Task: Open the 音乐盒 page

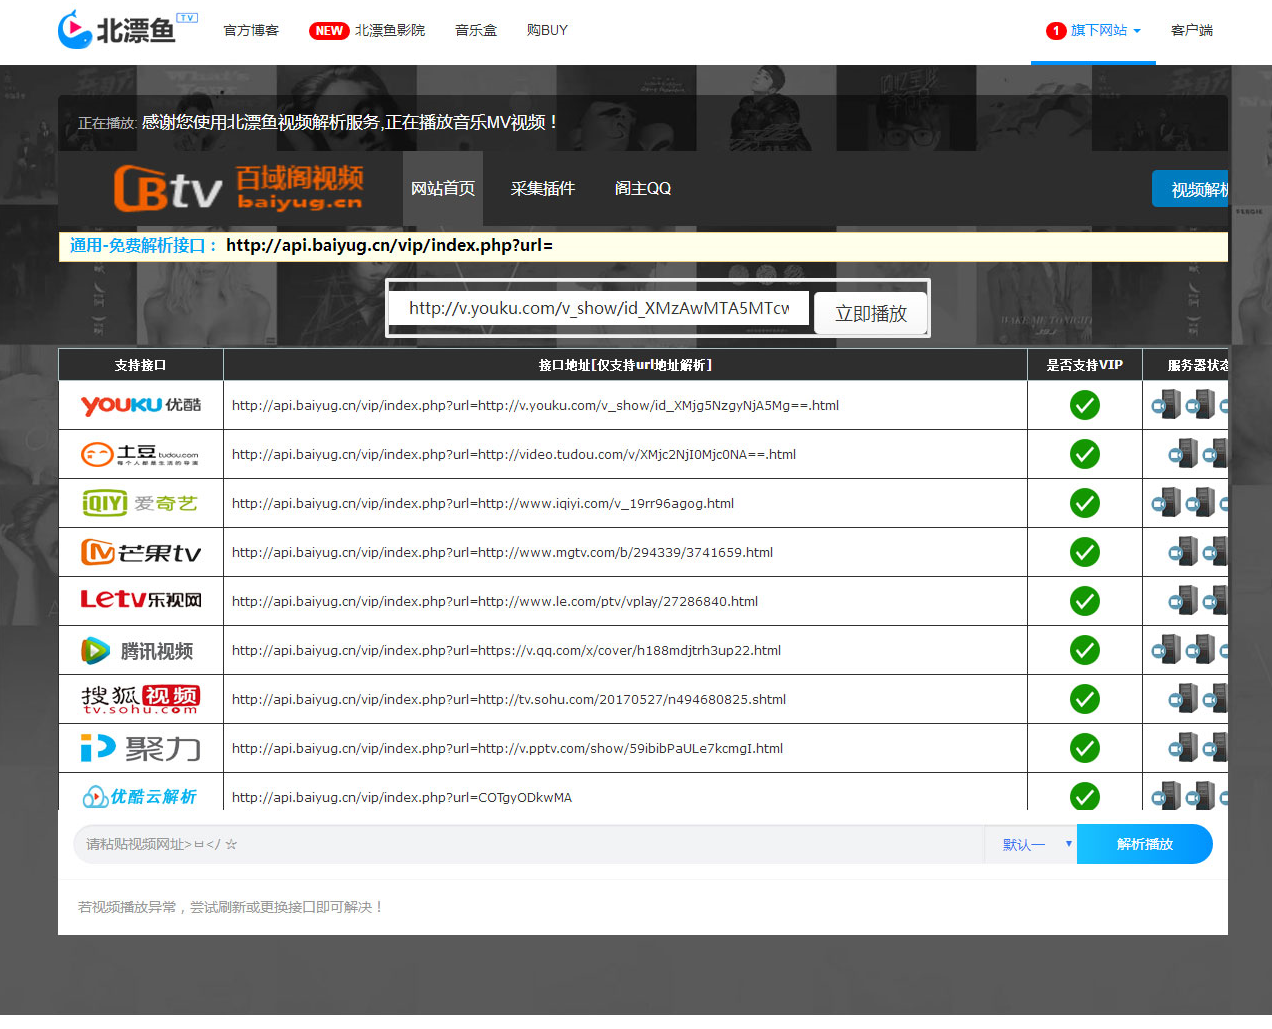Action: (x=476, y=30)
